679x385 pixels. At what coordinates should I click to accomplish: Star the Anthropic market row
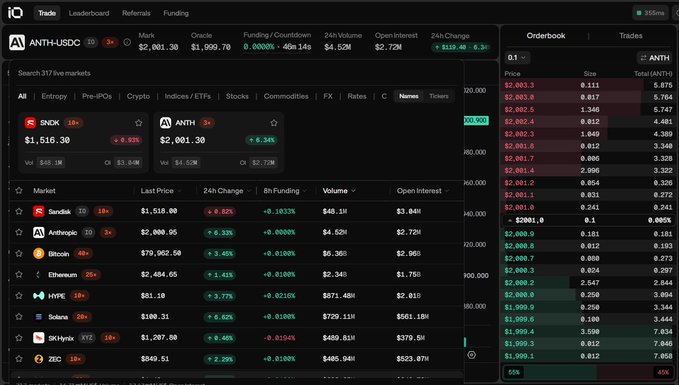19,233
